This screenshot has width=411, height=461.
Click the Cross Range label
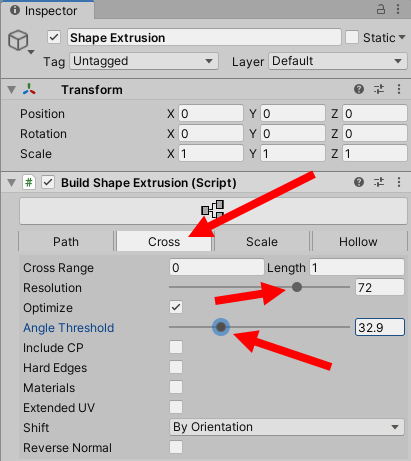[58, 268]
